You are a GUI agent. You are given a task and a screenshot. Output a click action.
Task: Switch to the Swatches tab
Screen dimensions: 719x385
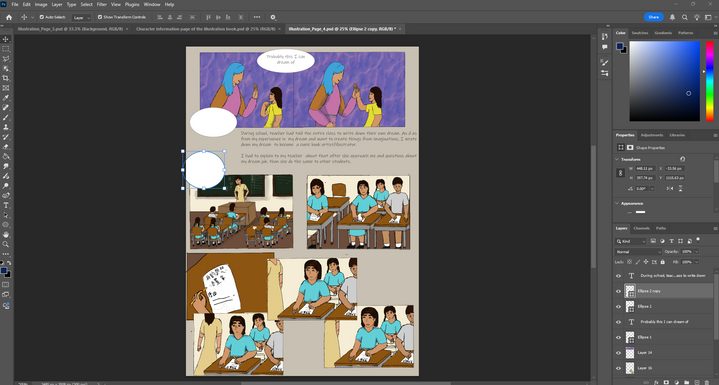click(640, 33)
